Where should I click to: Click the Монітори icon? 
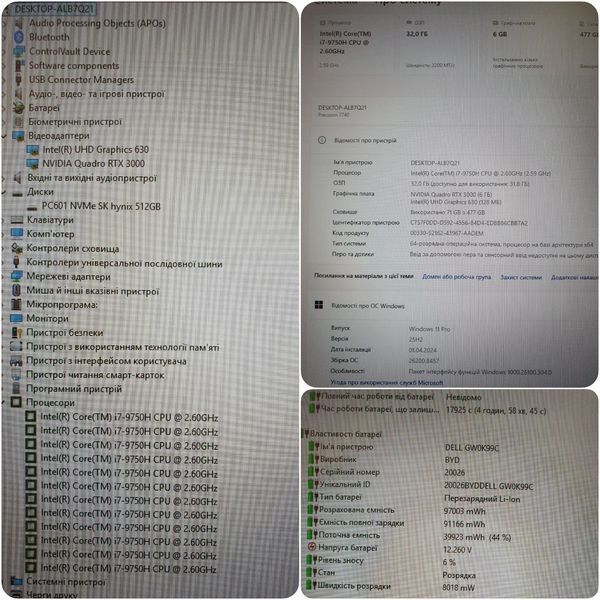click(x=16, y=318)
